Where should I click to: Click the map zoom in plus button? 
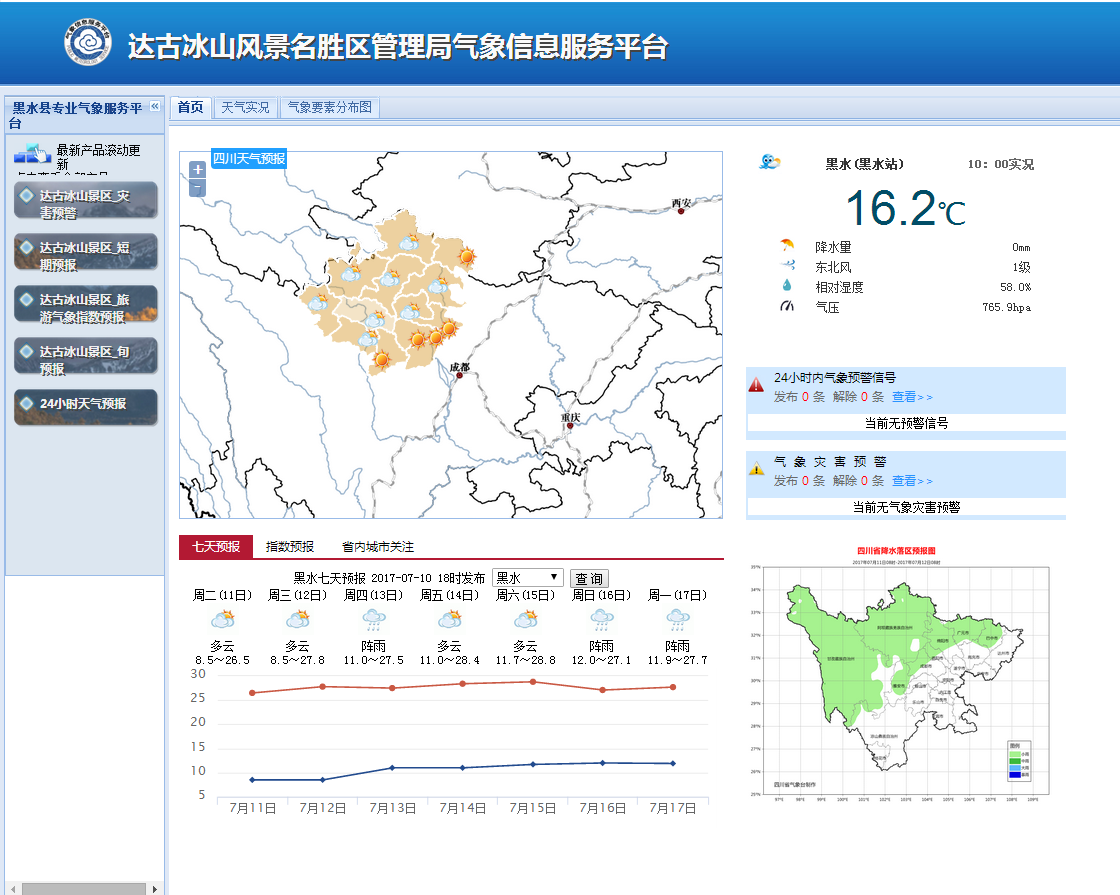(x=197, y=170)
